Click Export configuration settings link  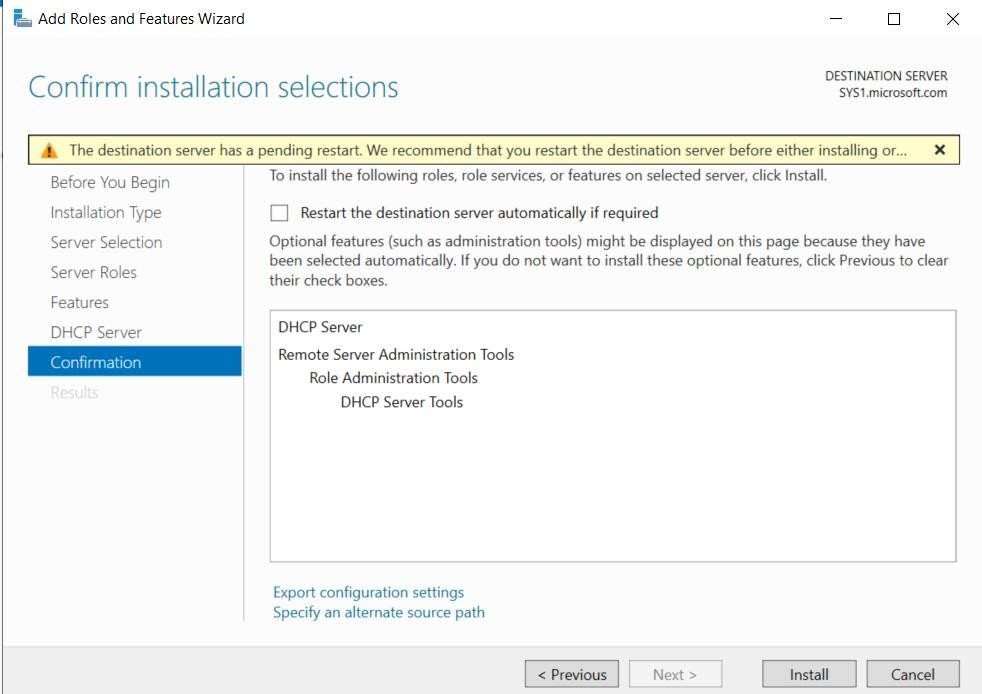click(x=368, y=592)
